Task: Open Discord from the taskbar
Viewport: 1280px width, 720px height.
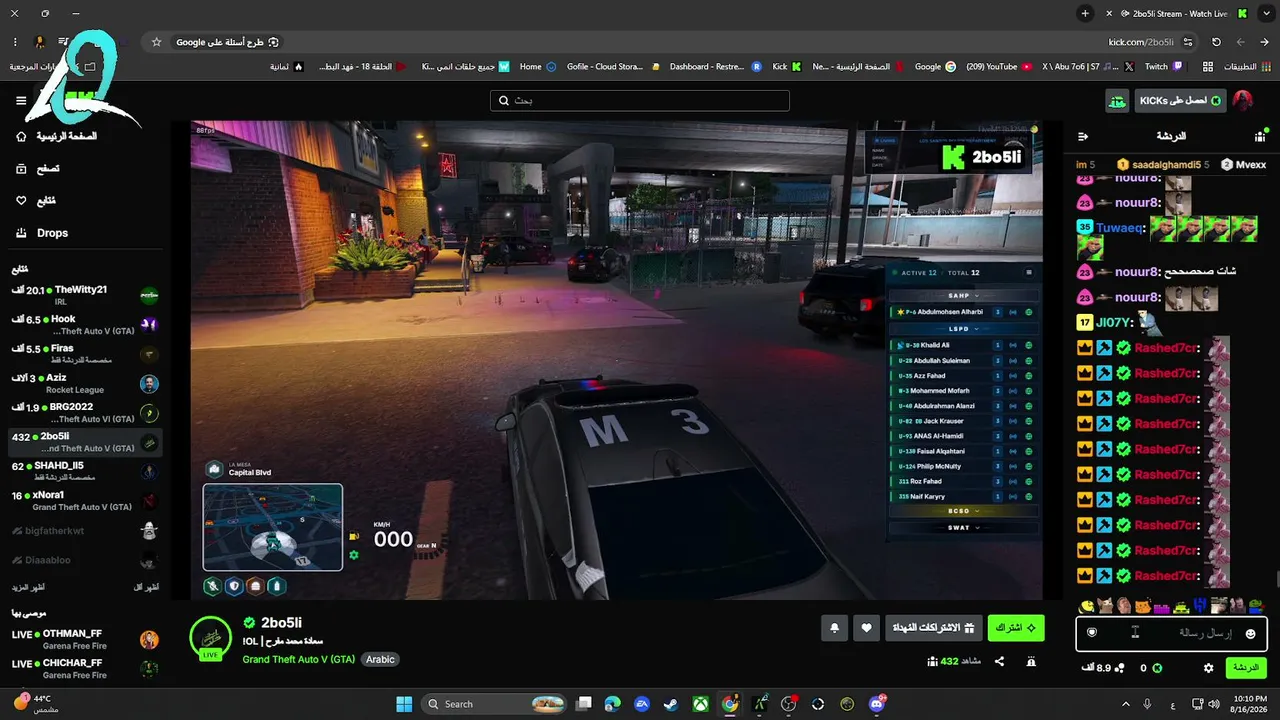Action: (878, 704)
